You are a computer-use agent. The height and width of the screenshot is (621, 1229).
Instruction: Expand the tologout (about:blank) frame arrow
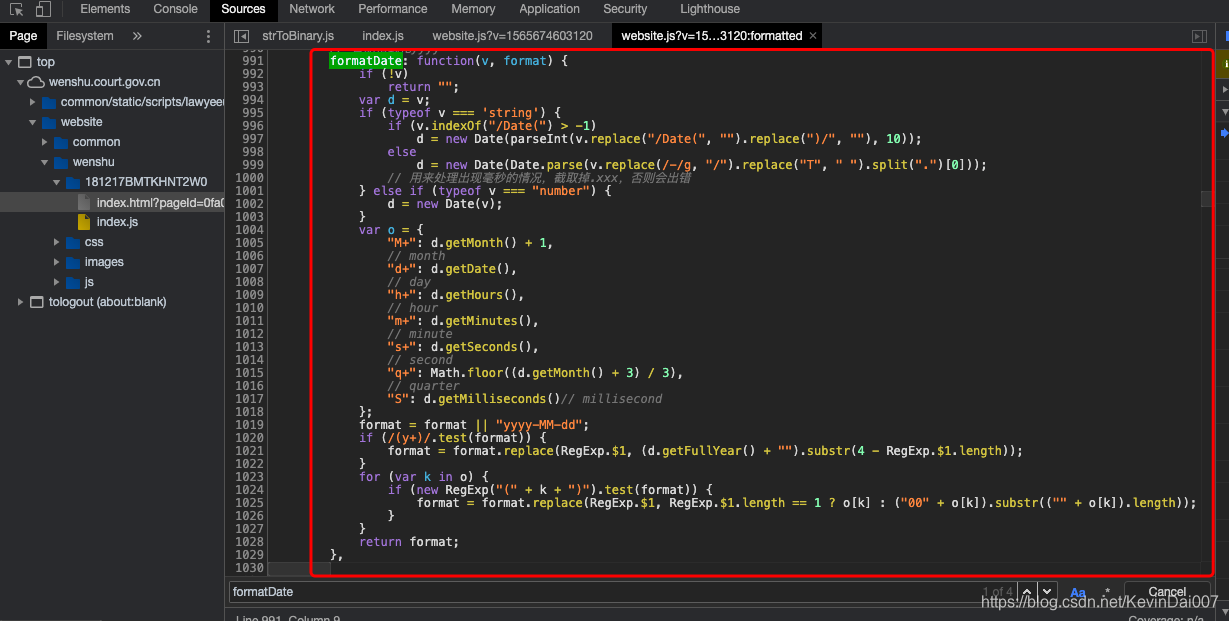click(21, 302)
